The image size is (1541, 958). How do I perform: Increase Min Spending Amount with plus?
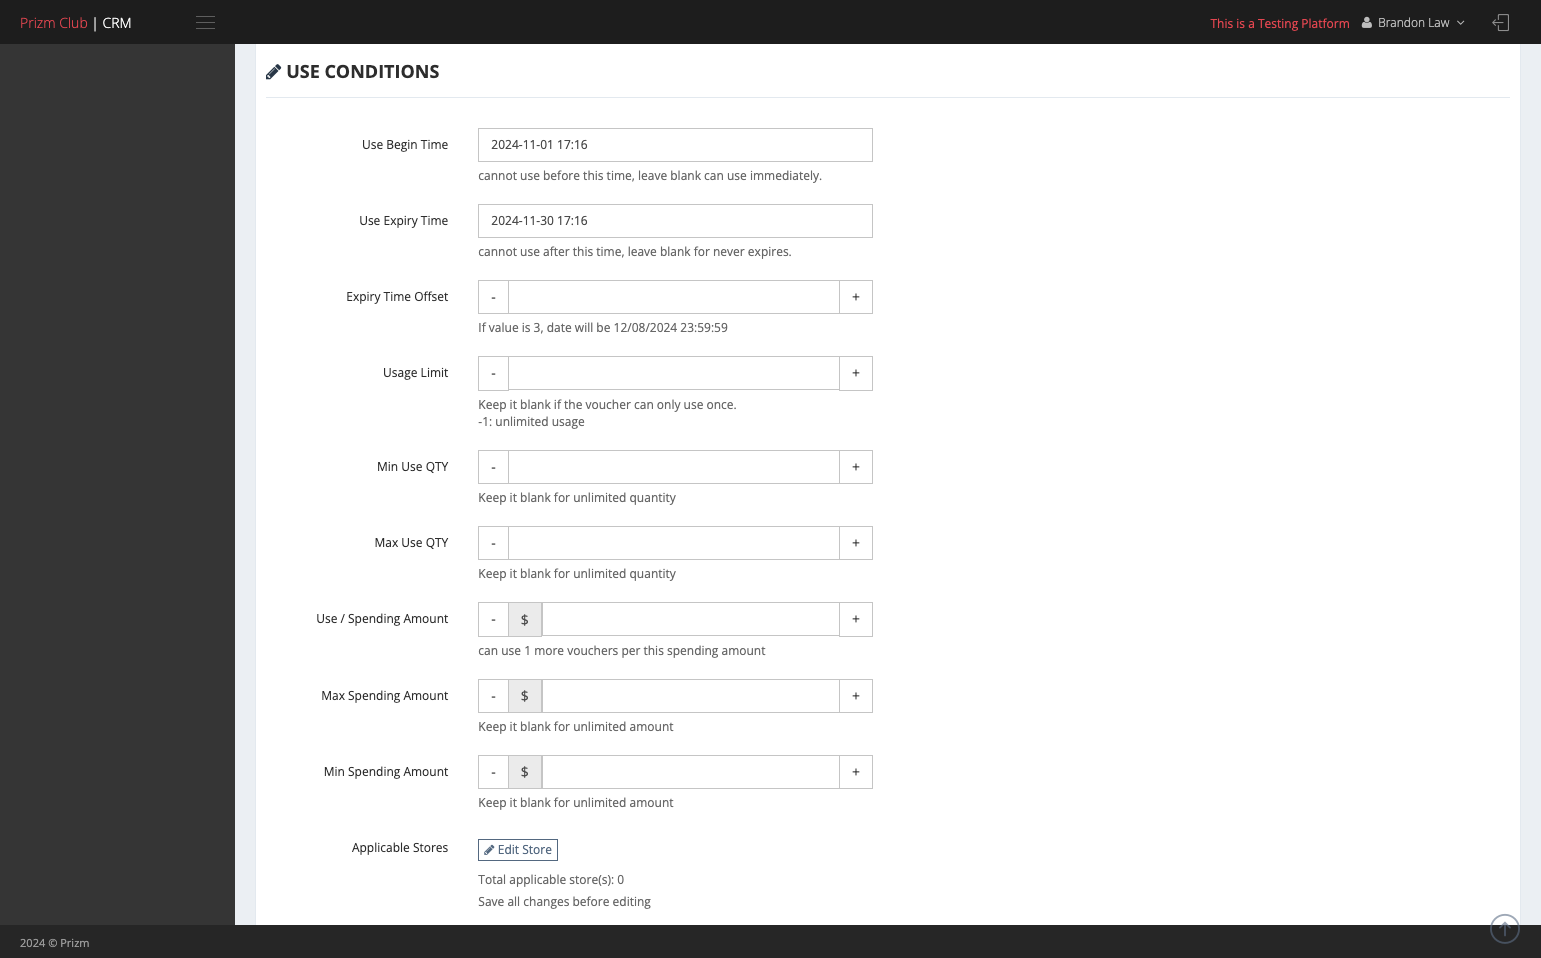[x=856, y=772]
